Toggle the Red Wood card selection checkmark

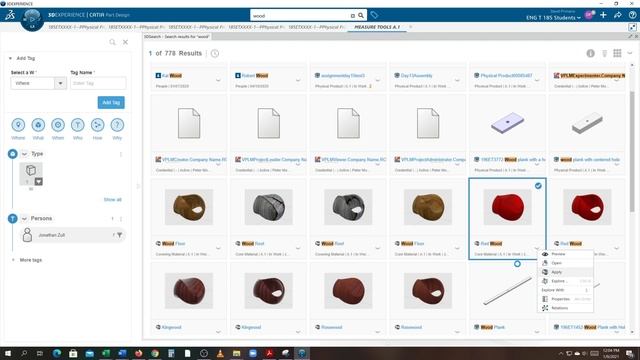point(538,186)
